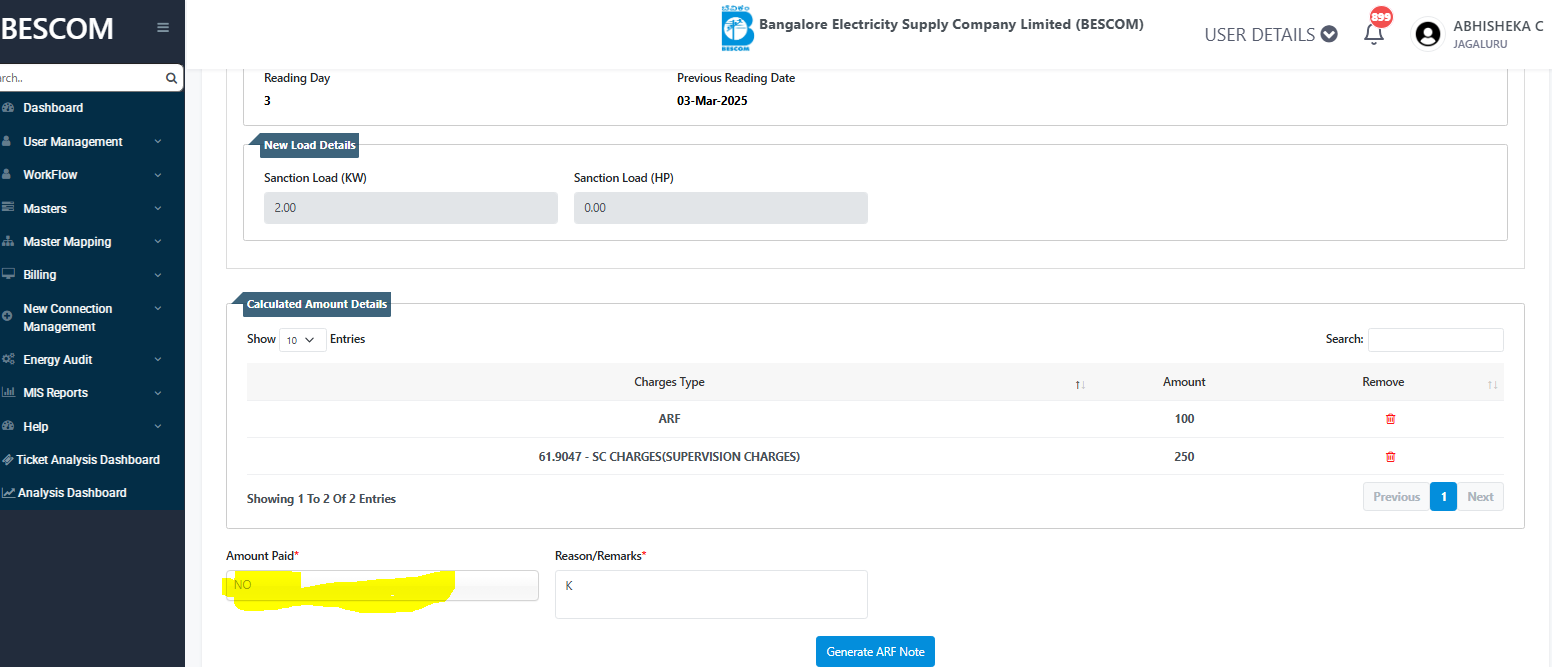Click the Masters sidebar icon
Image resolution: width=1552 pixels, height=667 pixels.
click(x=8, y=208)
